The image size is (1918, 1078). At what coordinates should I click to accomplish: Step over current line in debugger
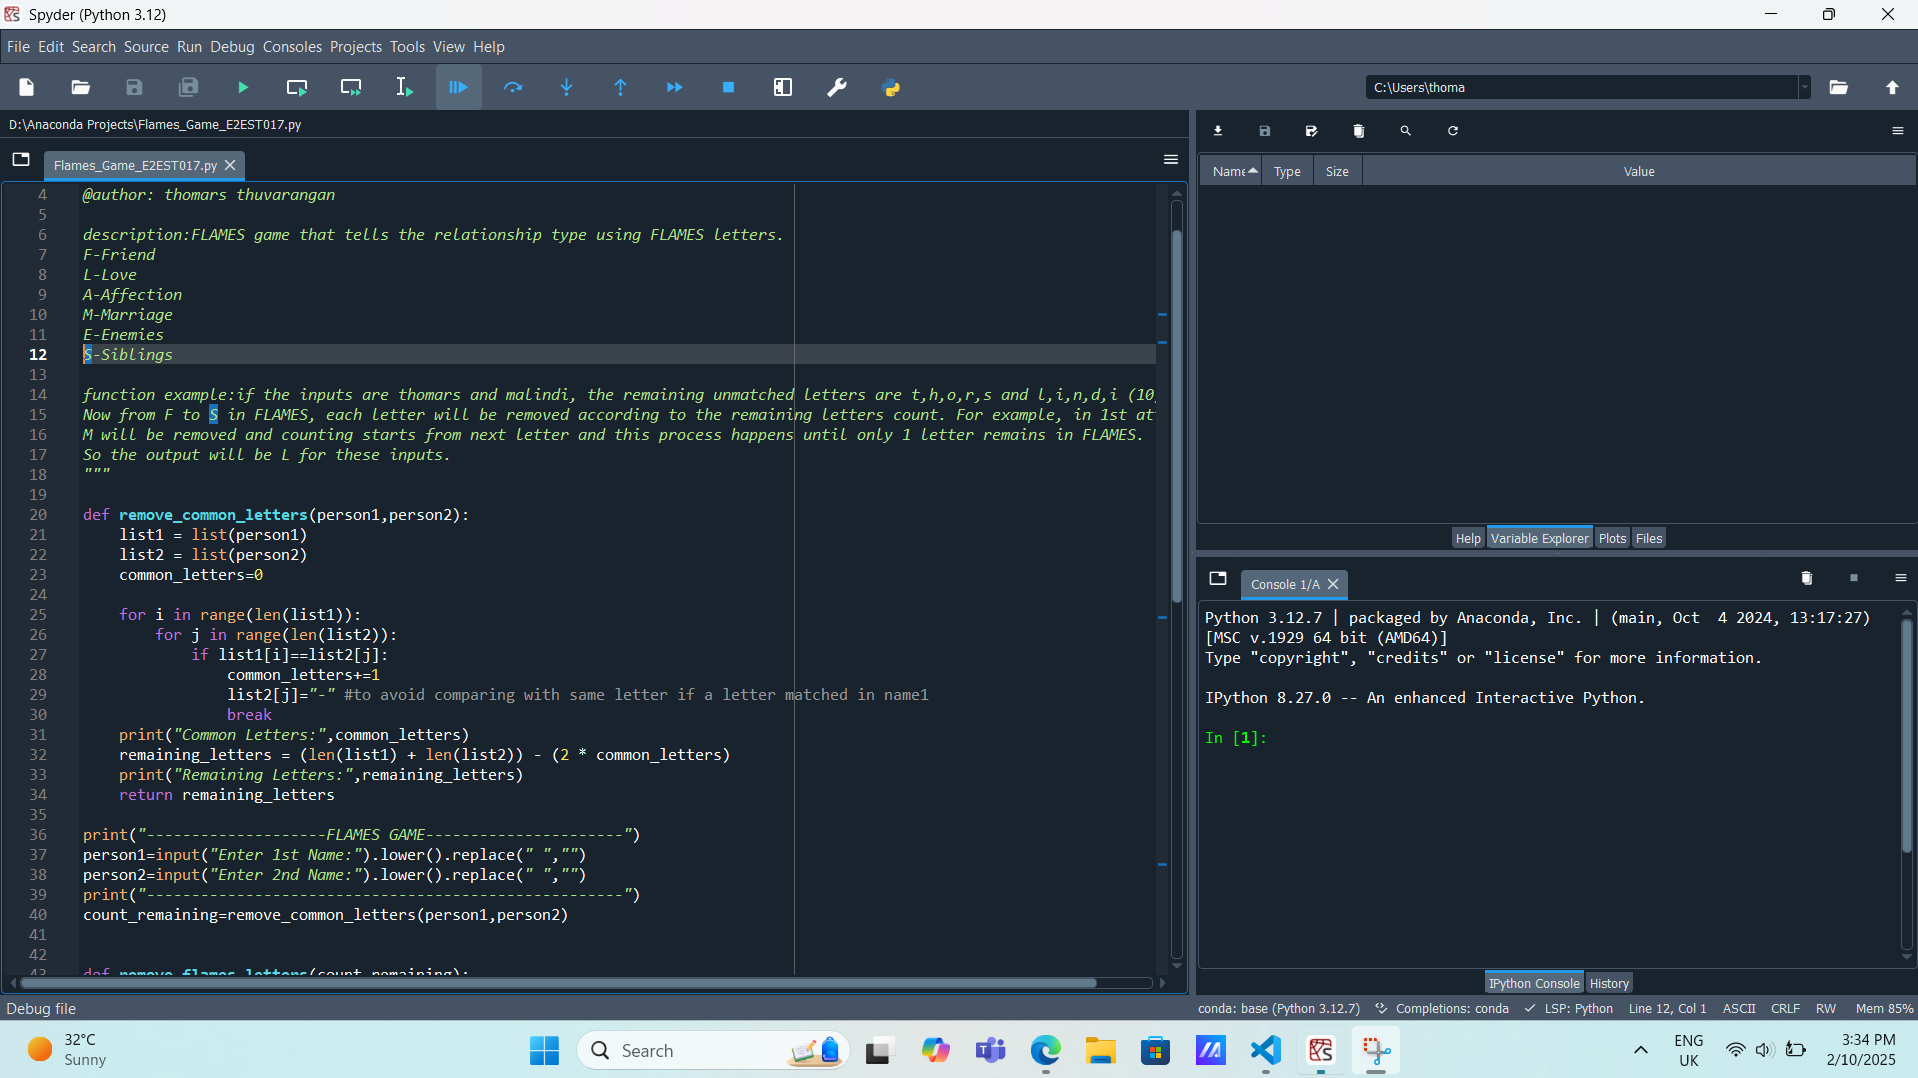[513, 88]
